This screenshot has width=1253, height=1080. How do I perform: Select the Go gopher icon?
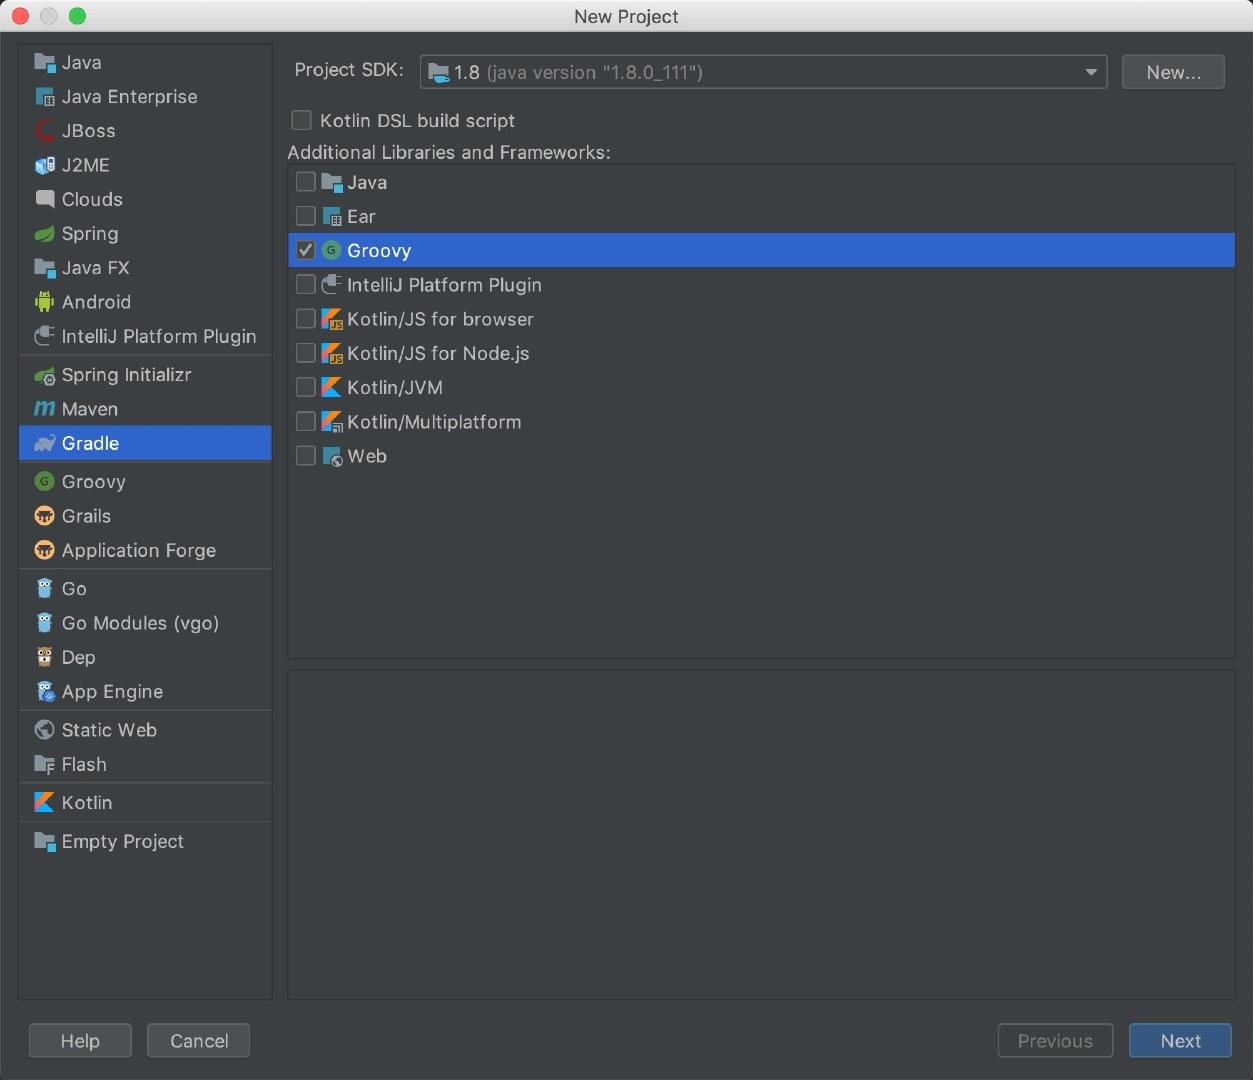point(44,589)
